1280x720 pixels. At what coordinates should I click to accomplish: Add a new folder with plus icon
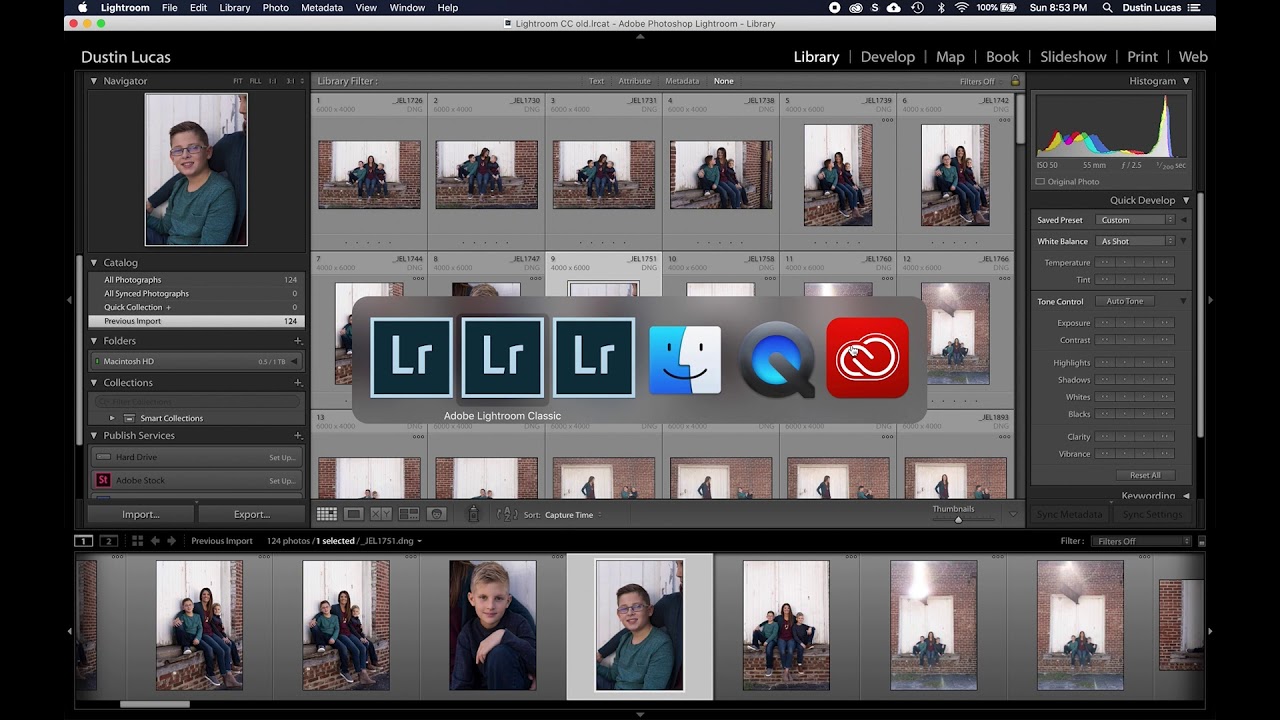[297, 341]
